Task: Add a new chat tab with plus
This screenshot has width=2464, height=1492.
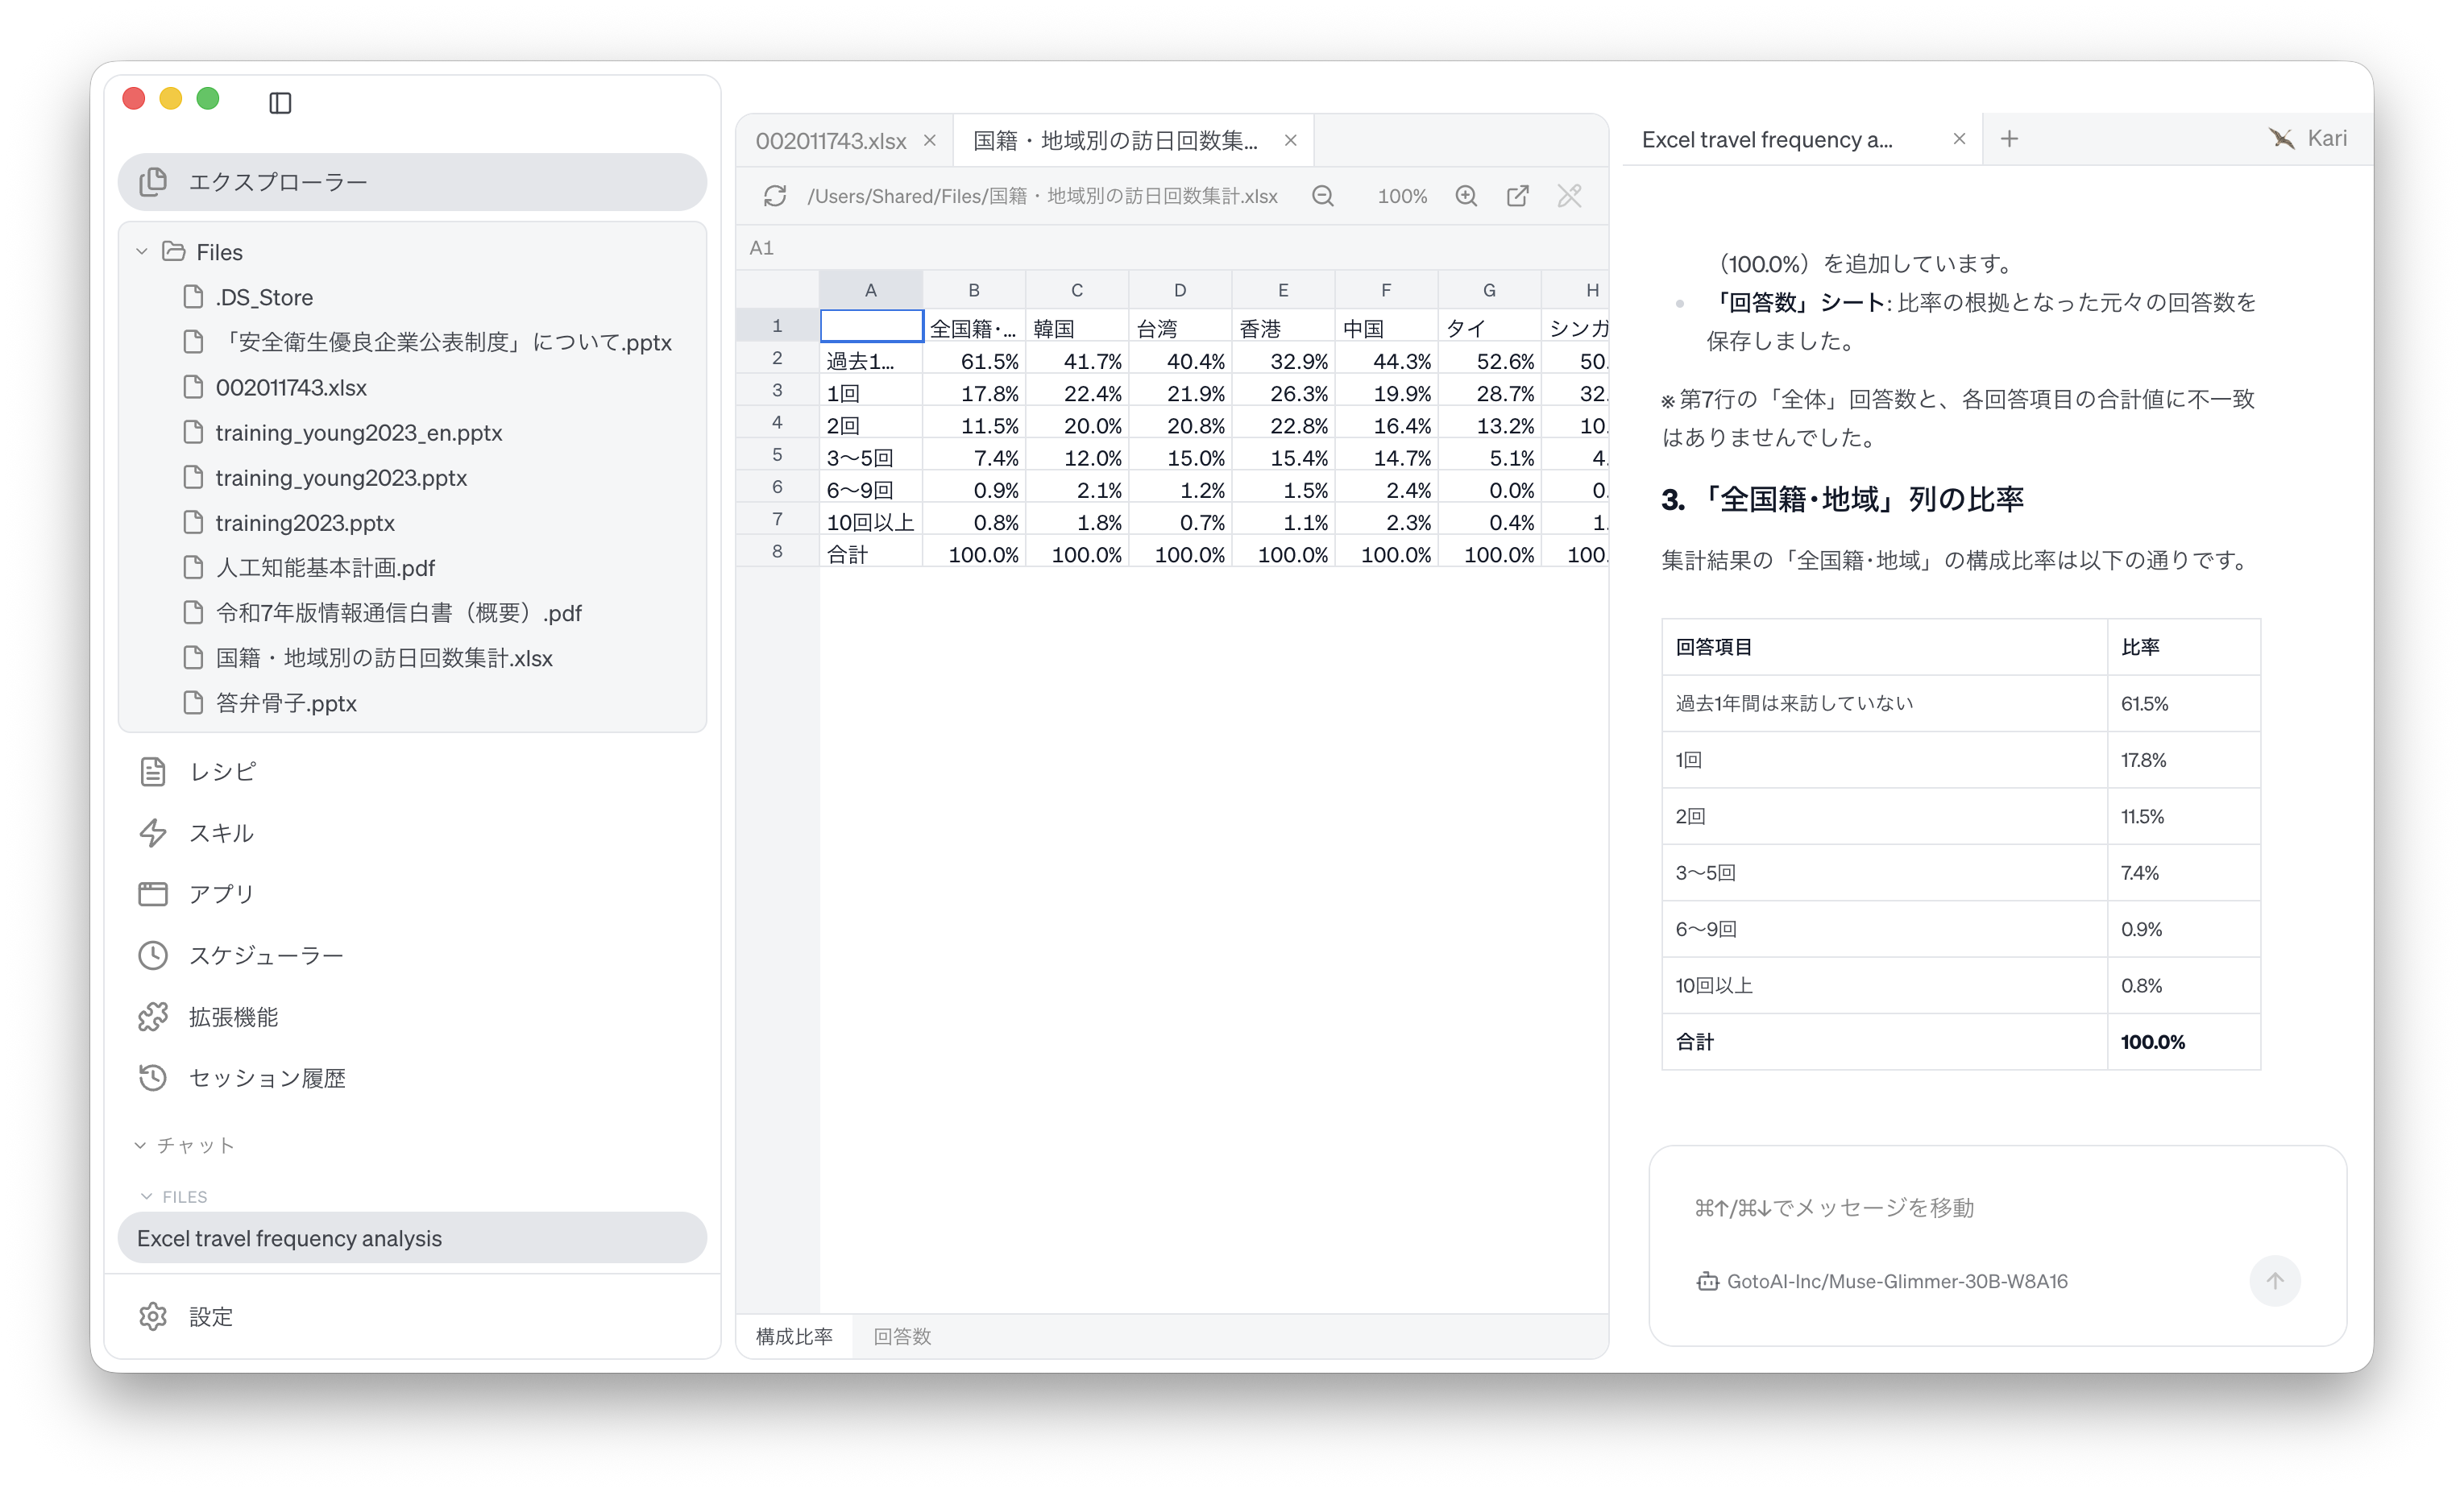Action: pos(2010,139)
